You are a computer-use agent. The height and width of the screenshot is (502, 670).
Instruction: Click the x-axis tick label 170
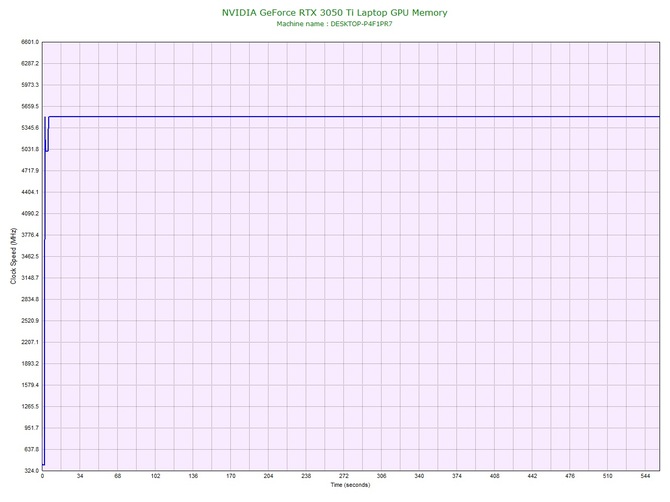coord(231,476)
